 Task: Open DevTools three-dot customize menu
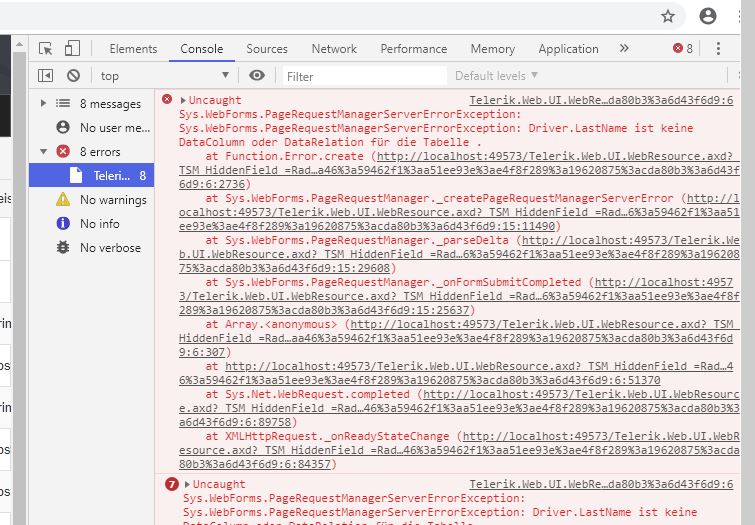pos(718,49)
